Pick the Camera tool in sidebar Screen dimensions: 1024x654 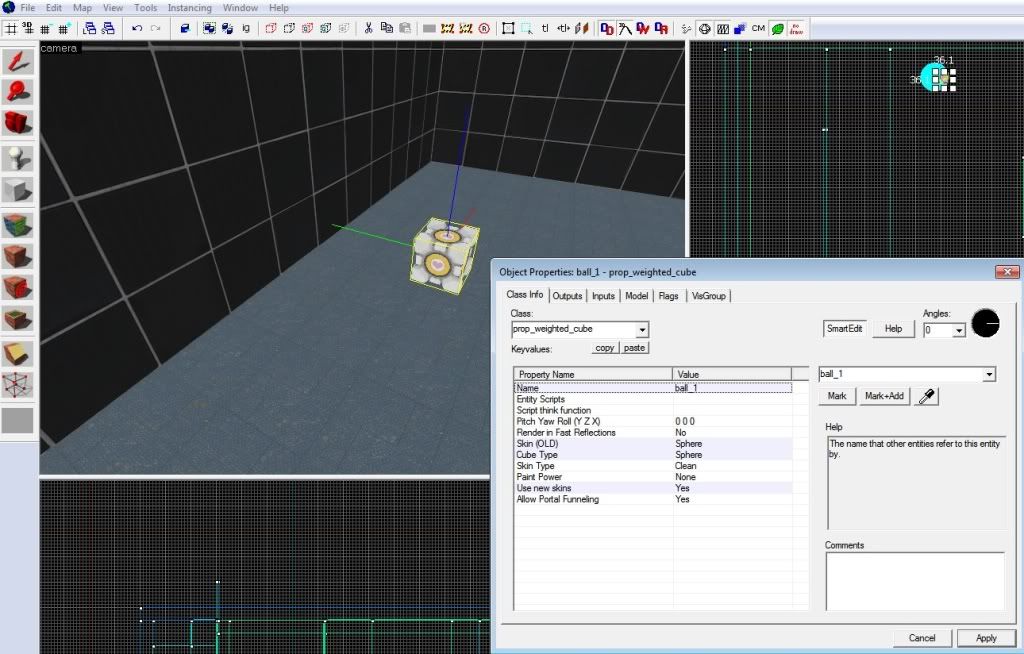18,123
